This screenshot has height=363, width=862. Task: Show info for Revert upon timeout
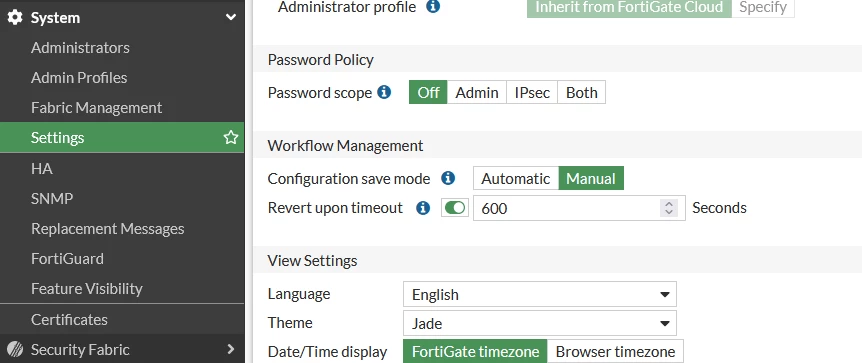pos(423,208)
